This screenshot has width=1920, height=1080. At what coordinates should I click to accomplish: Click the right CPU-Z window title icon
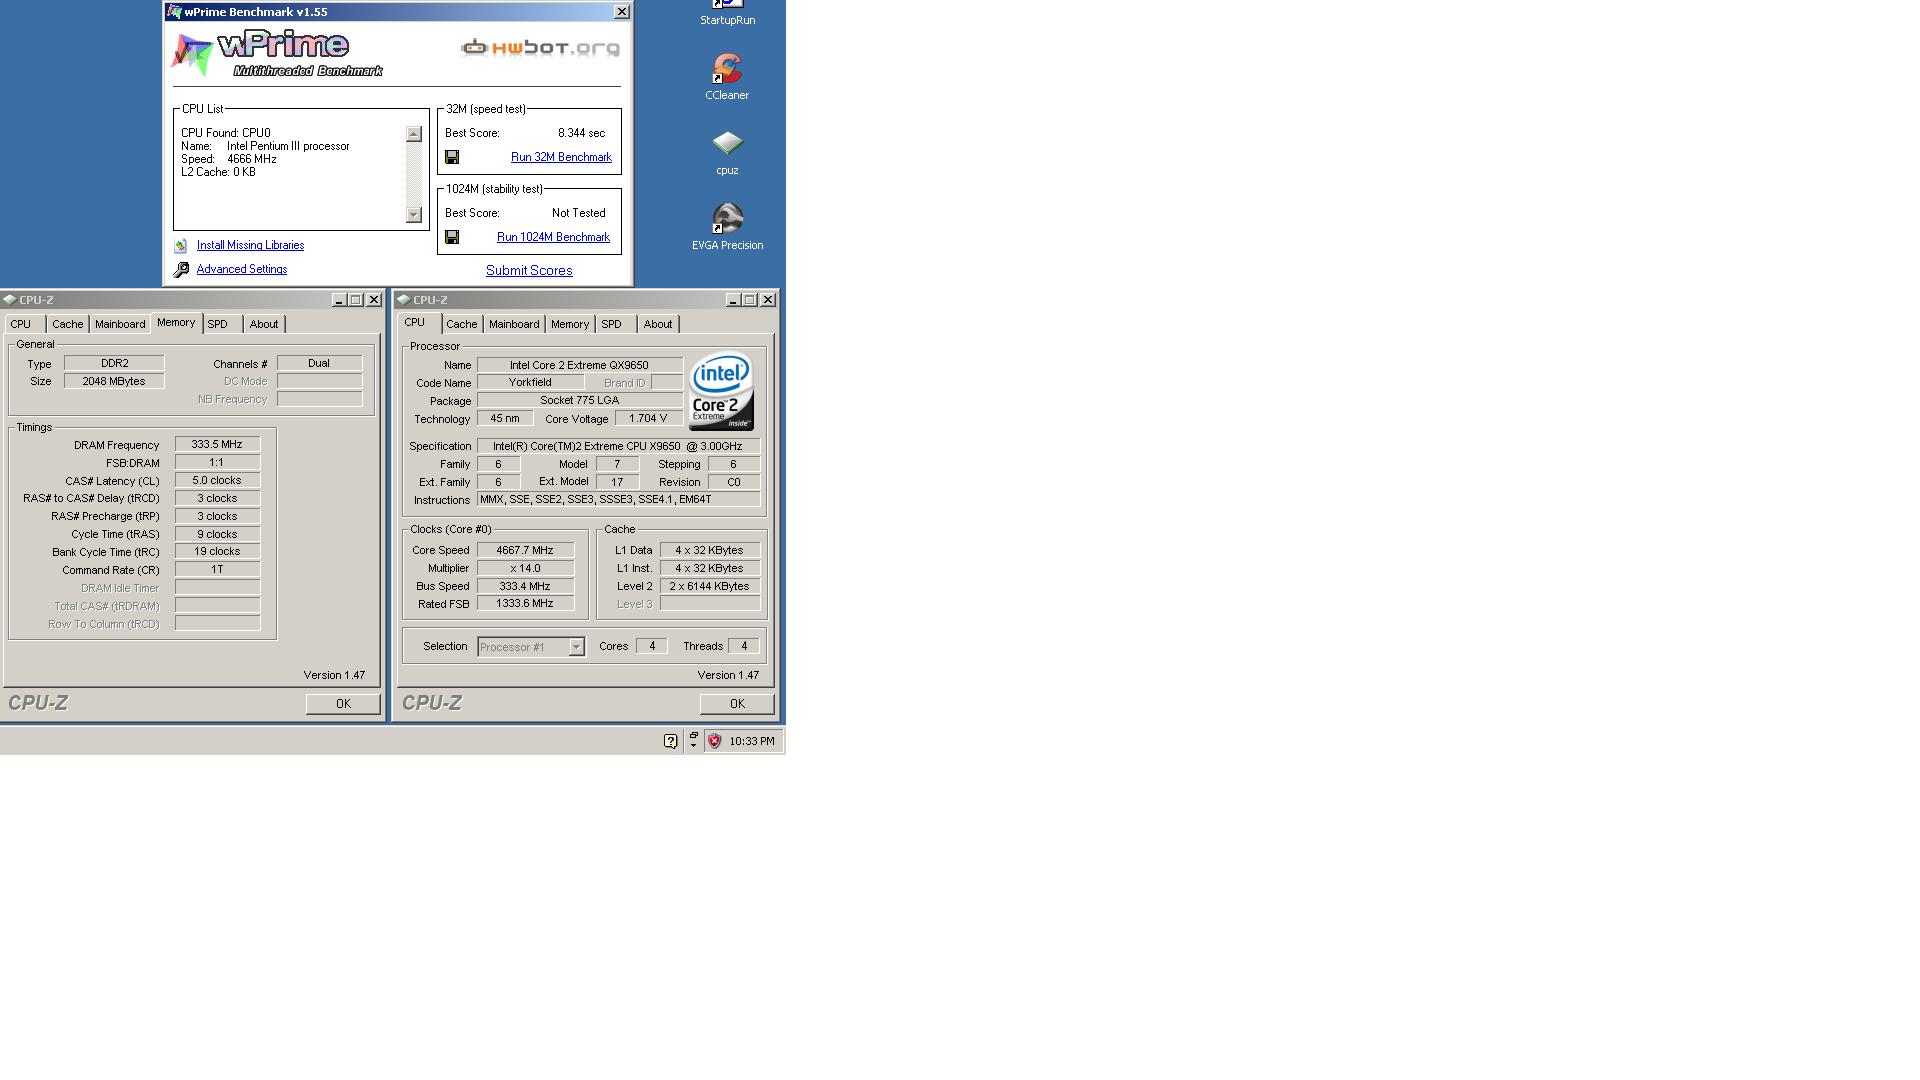coord(403,299)
